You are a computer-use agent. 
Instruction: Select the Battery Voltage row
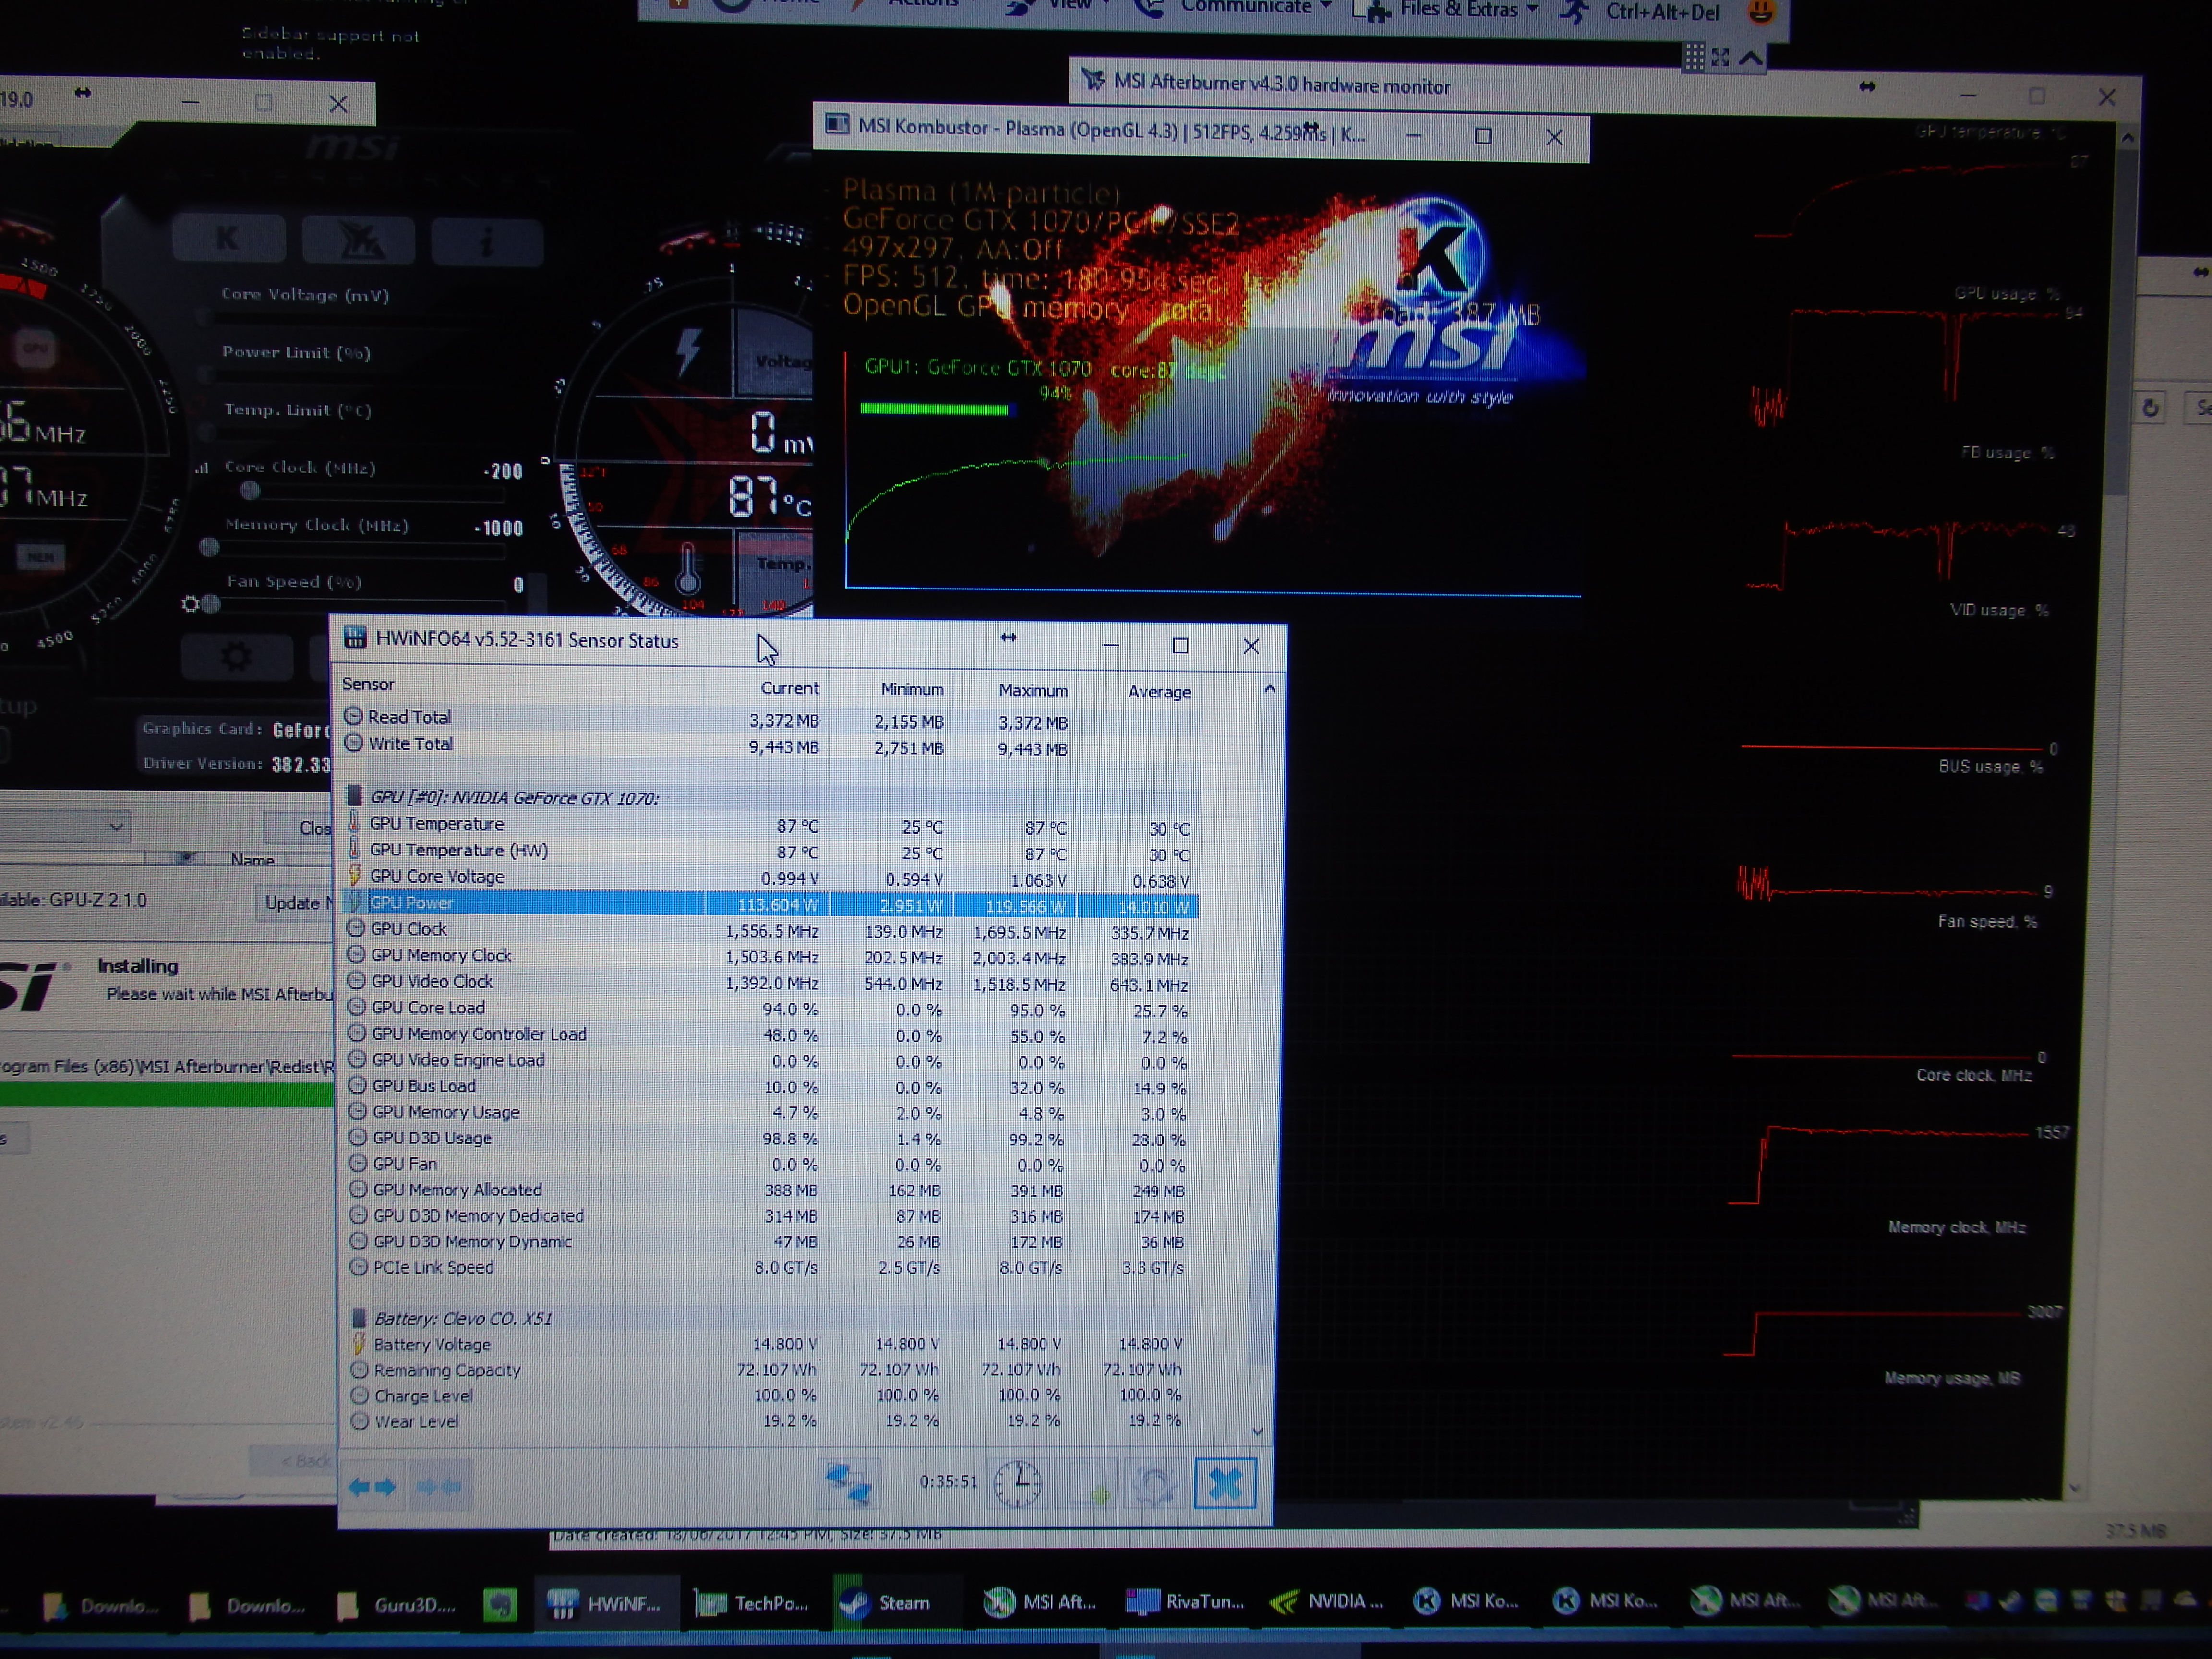[x=770, y=1344]
